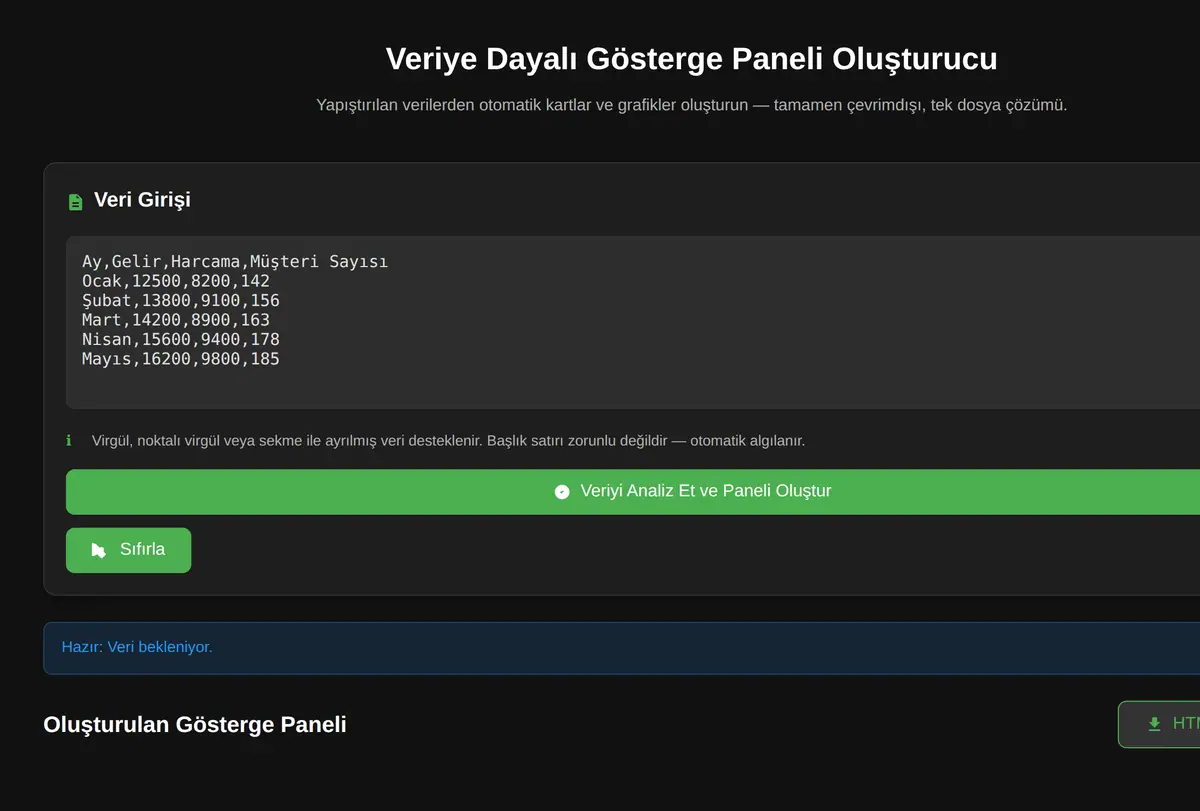This screenshot has width=1200, height=811.
Task: Click the Veri Girişi section heading
Action: [x=142, y=200]
